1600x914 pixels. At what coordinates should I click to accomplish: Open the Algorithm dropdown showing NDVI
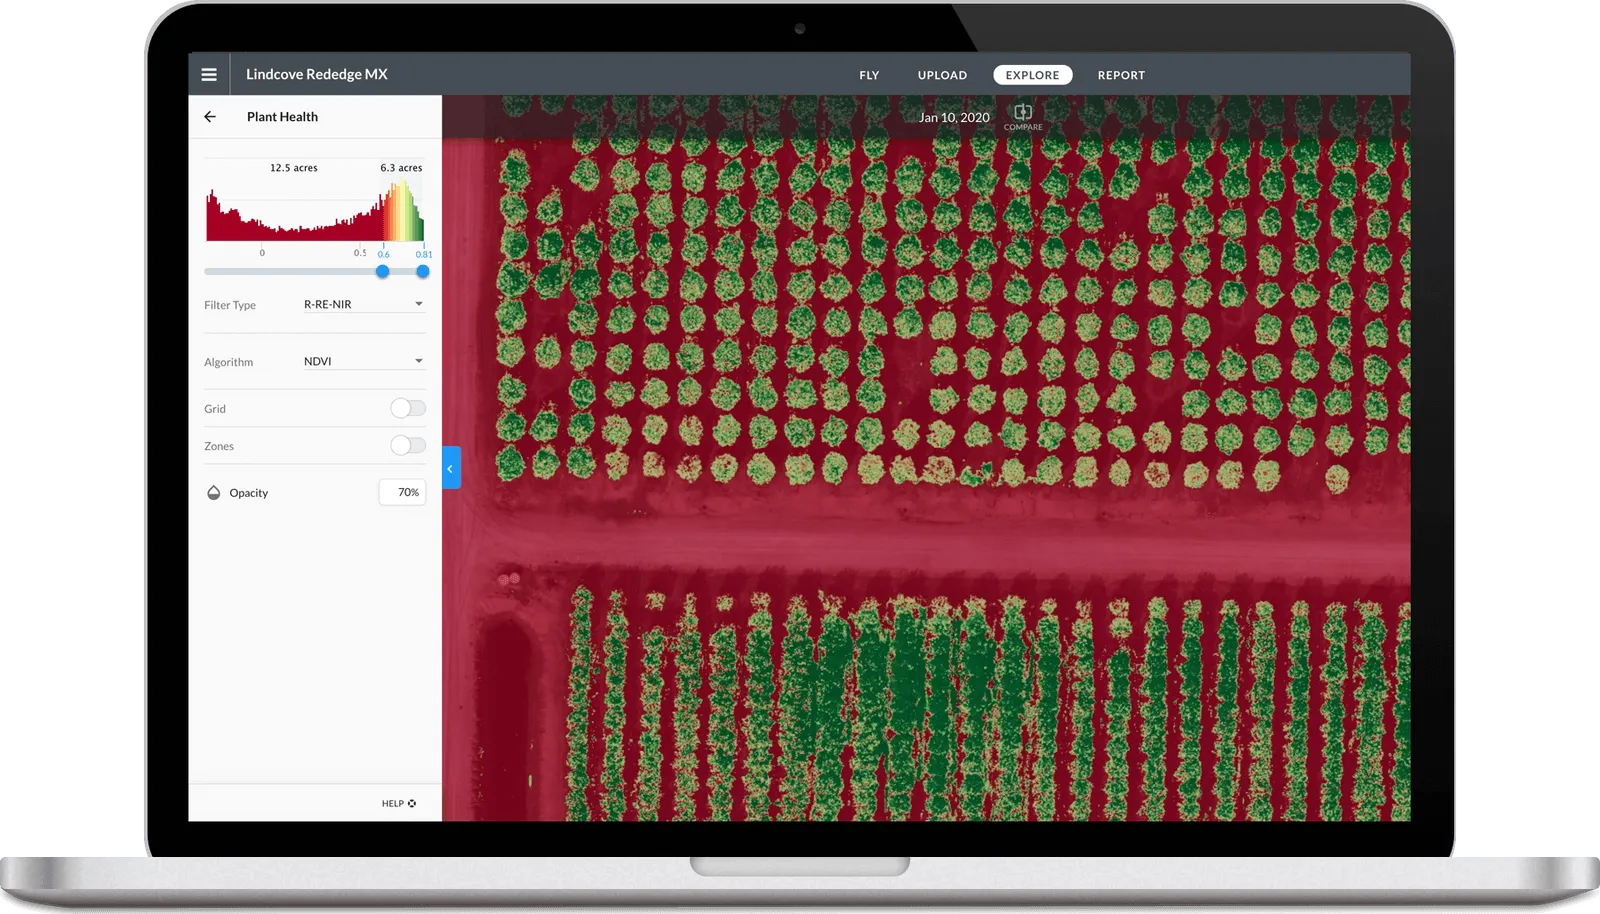(363, 360)
